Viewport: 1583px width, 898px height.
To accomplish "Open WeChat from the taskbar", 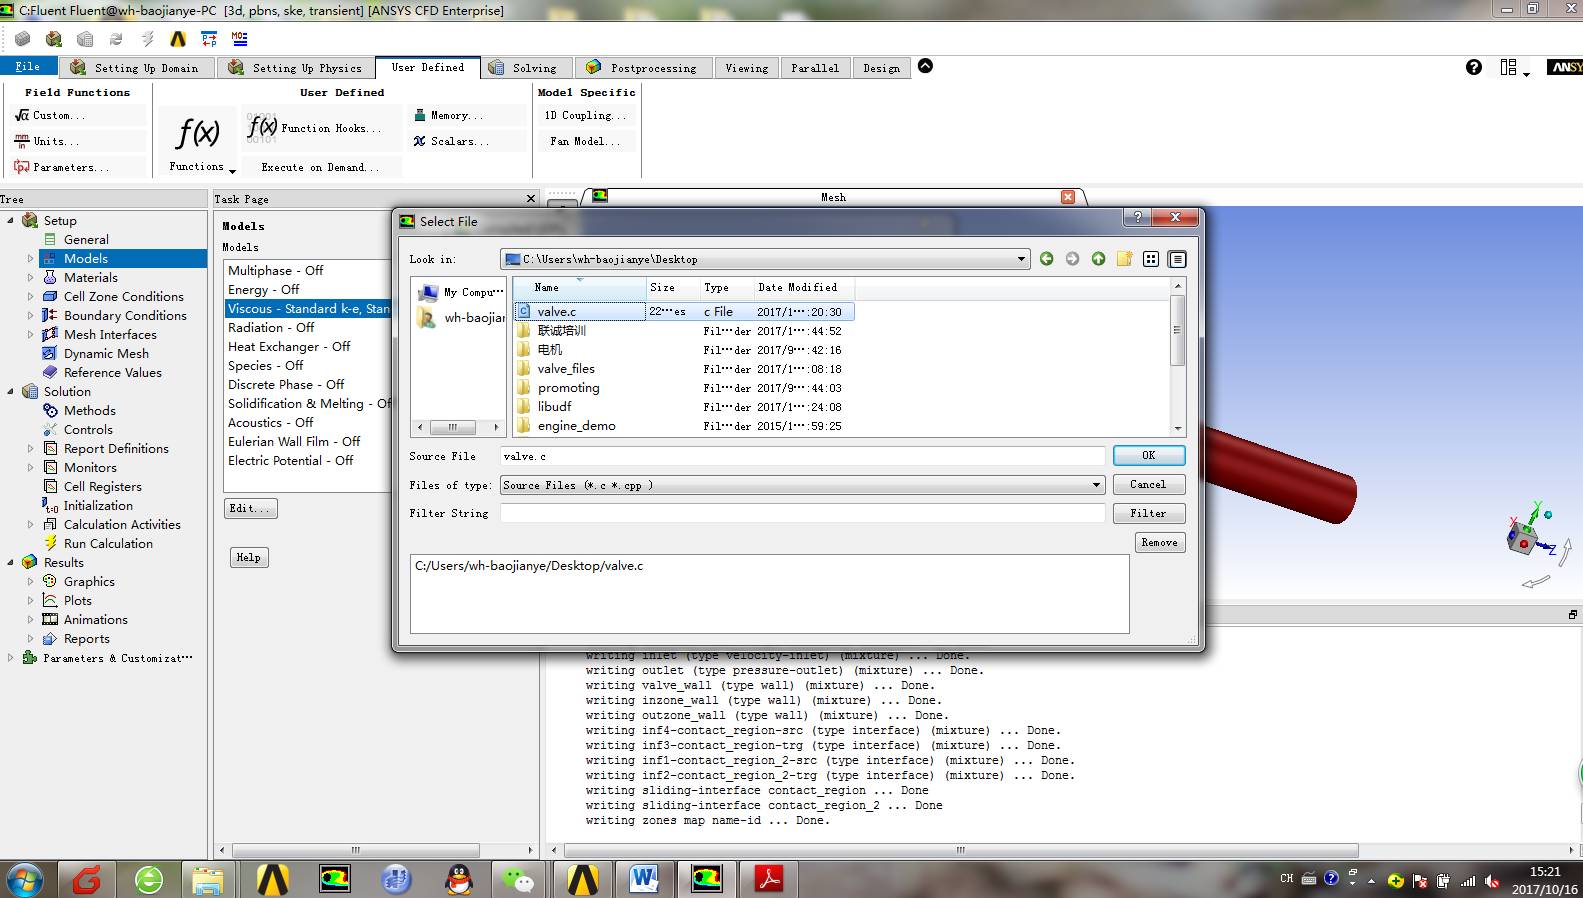I will point(520,879).
